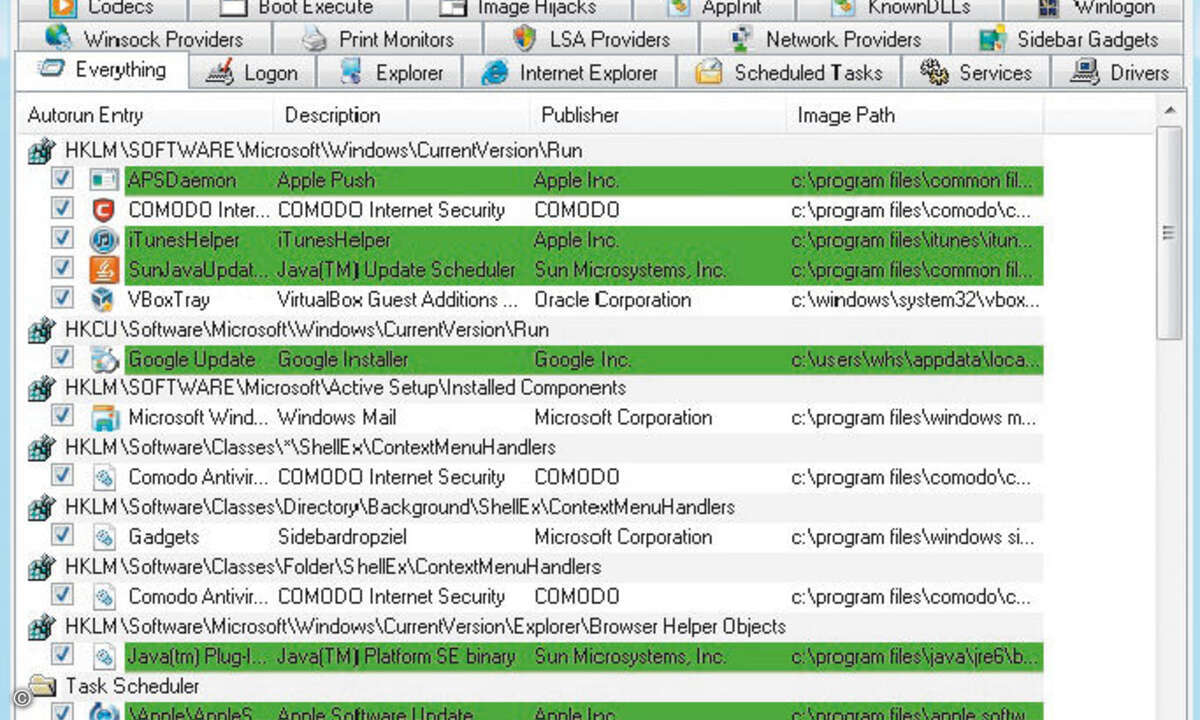1200x720 pixels.
Task: Click registry icon of Folder\ShellEx ContextMenuHandlers key
Action: tap(41, 567)
